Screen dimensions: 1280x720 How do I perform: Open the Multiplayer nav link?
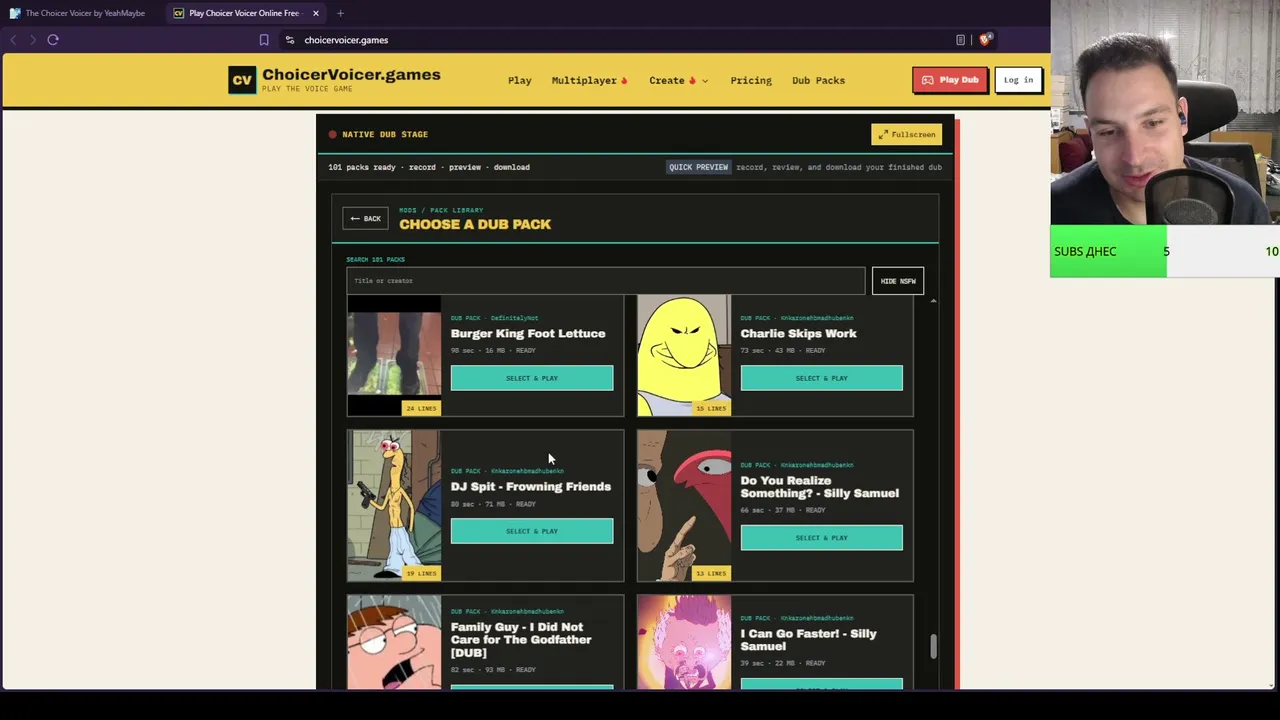click(x=590, y=80)
